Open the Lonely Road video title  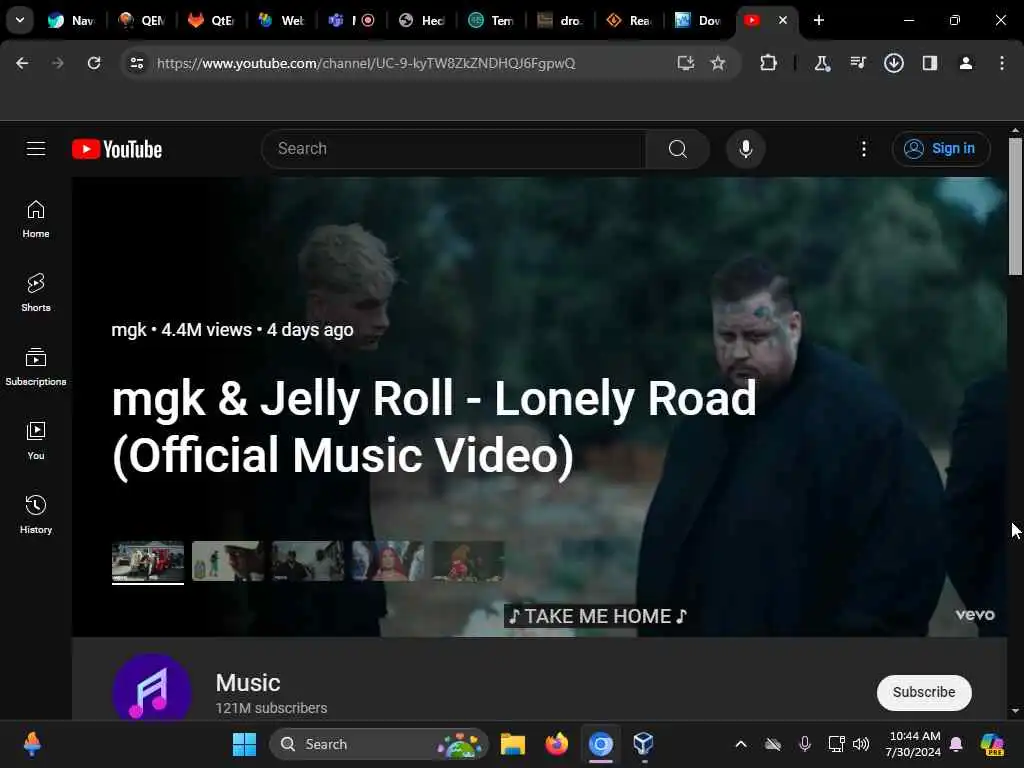(434, 426)
